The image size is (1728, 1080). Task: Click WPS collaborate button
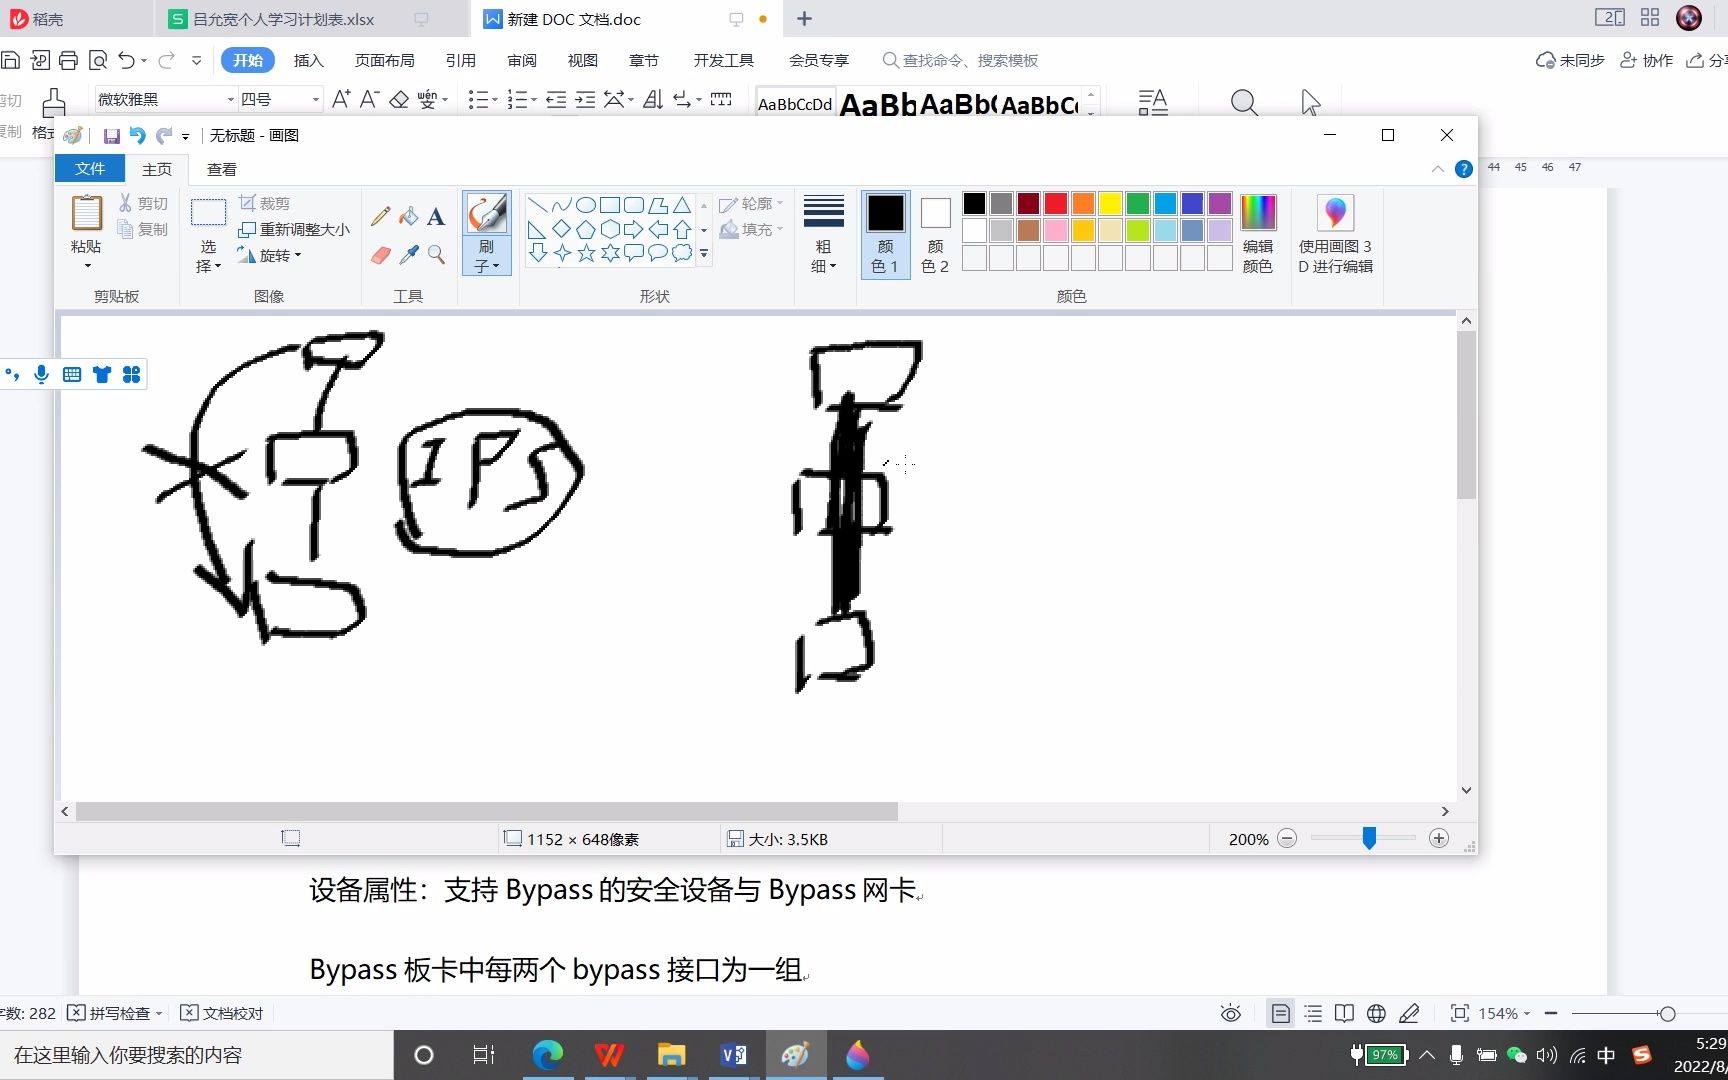point(1646,60)
